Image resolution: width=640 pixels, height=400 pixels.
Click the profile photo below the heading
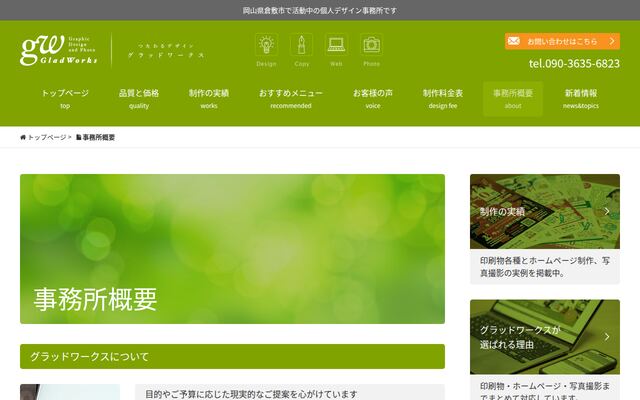(70, 392)
